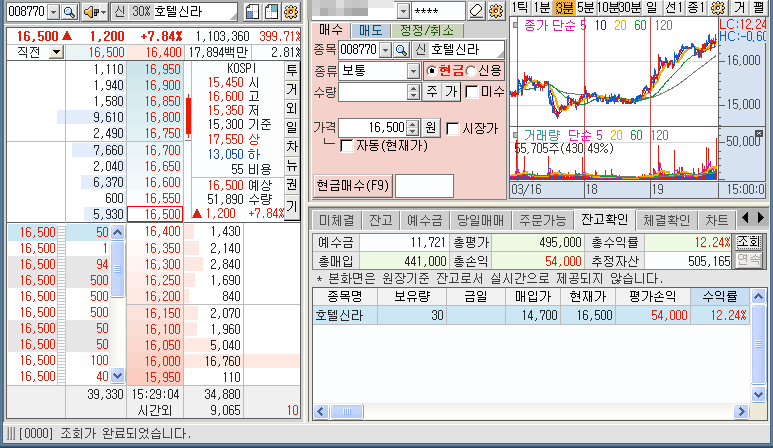This screenshot has width=773, height=448.
Task: Click the second split-layout page icon in quote panel
Action: 271,12
